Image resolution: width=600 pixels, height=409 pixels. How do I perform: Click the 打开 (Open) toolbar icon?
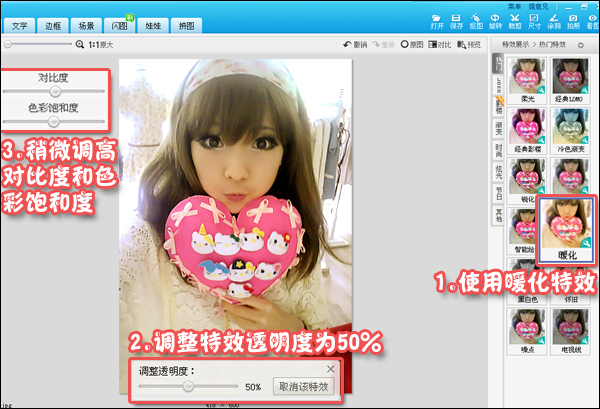(439, 20)
